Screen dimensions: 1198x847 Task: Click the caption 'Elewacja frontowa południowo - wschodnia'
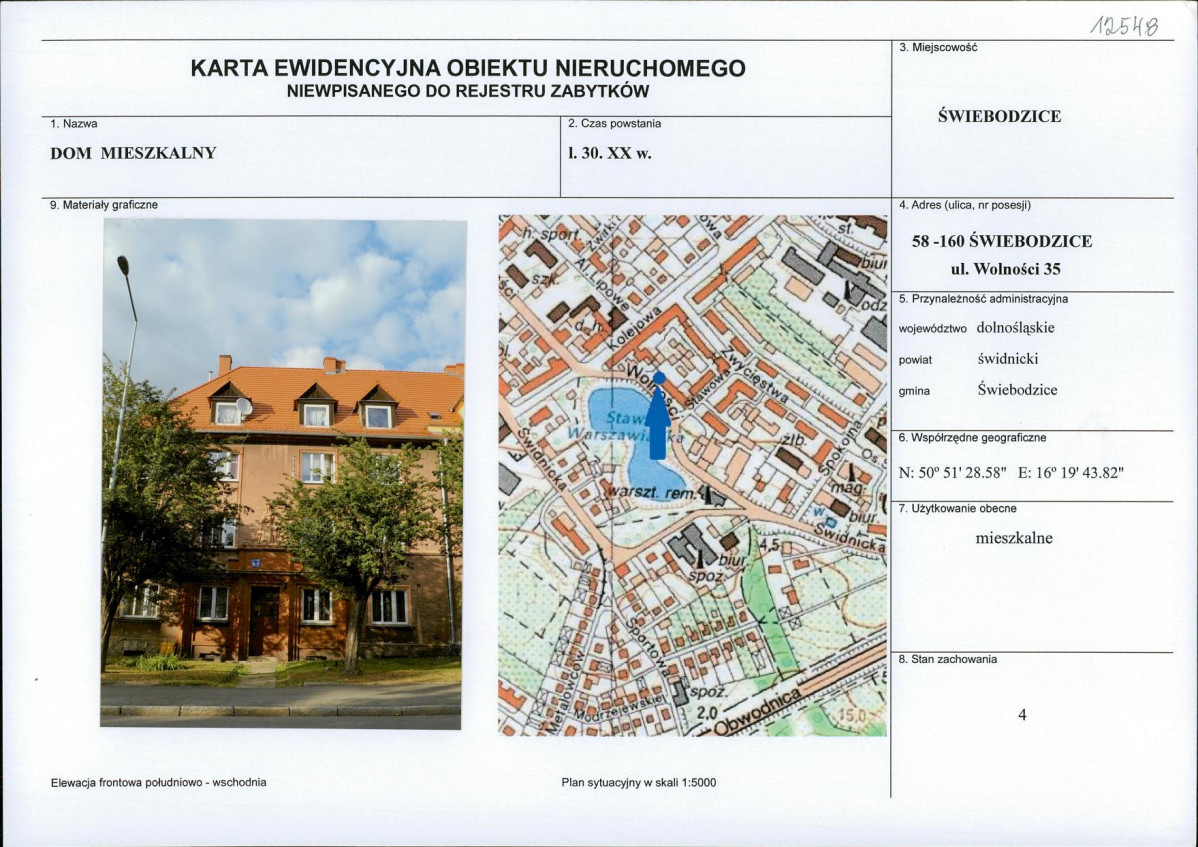click(158, 783)
